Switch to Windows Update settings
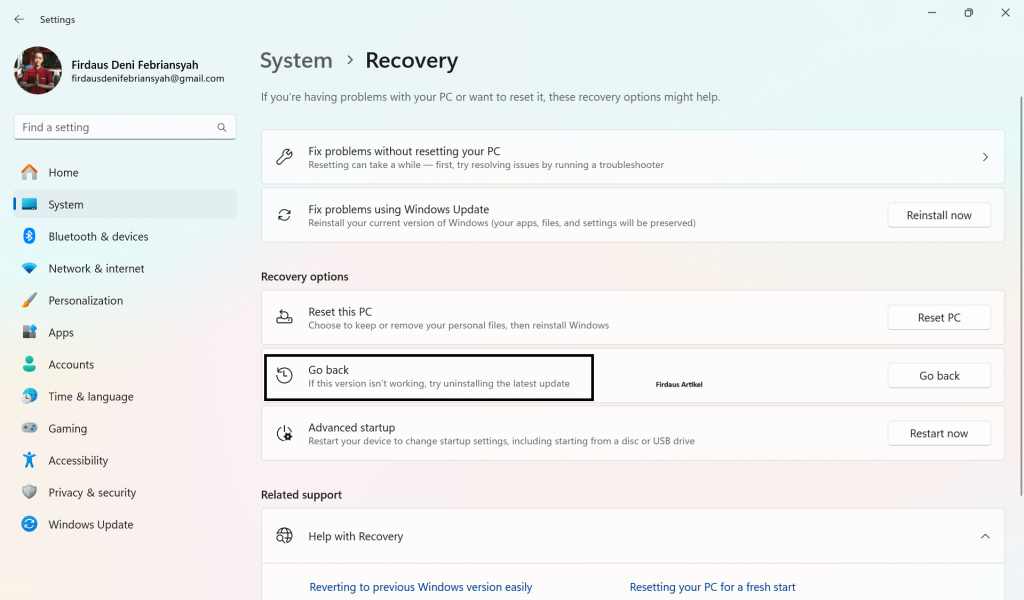Screen dimensions: 1024x600 point(90,524)
